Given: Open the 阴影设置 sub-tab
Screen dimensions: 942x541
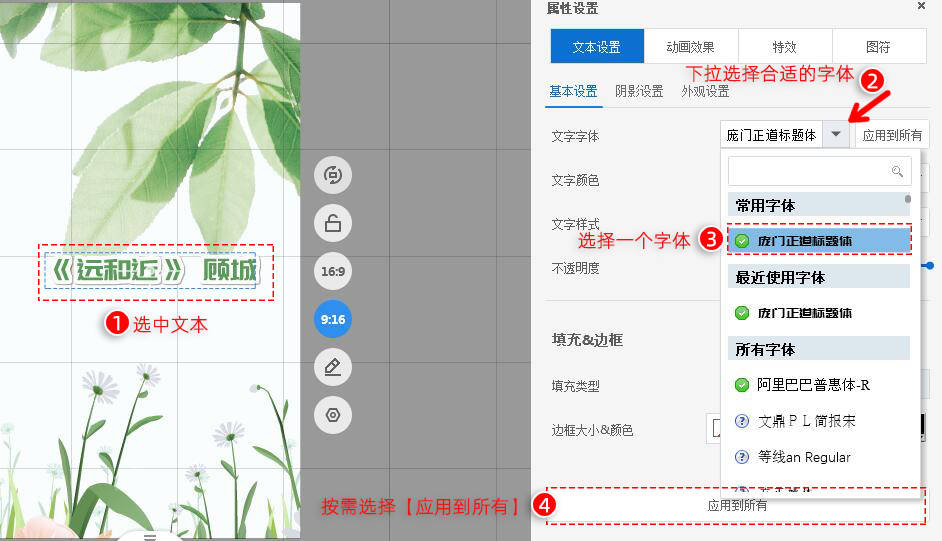Looking at the screenshot, I should [639, 91].
